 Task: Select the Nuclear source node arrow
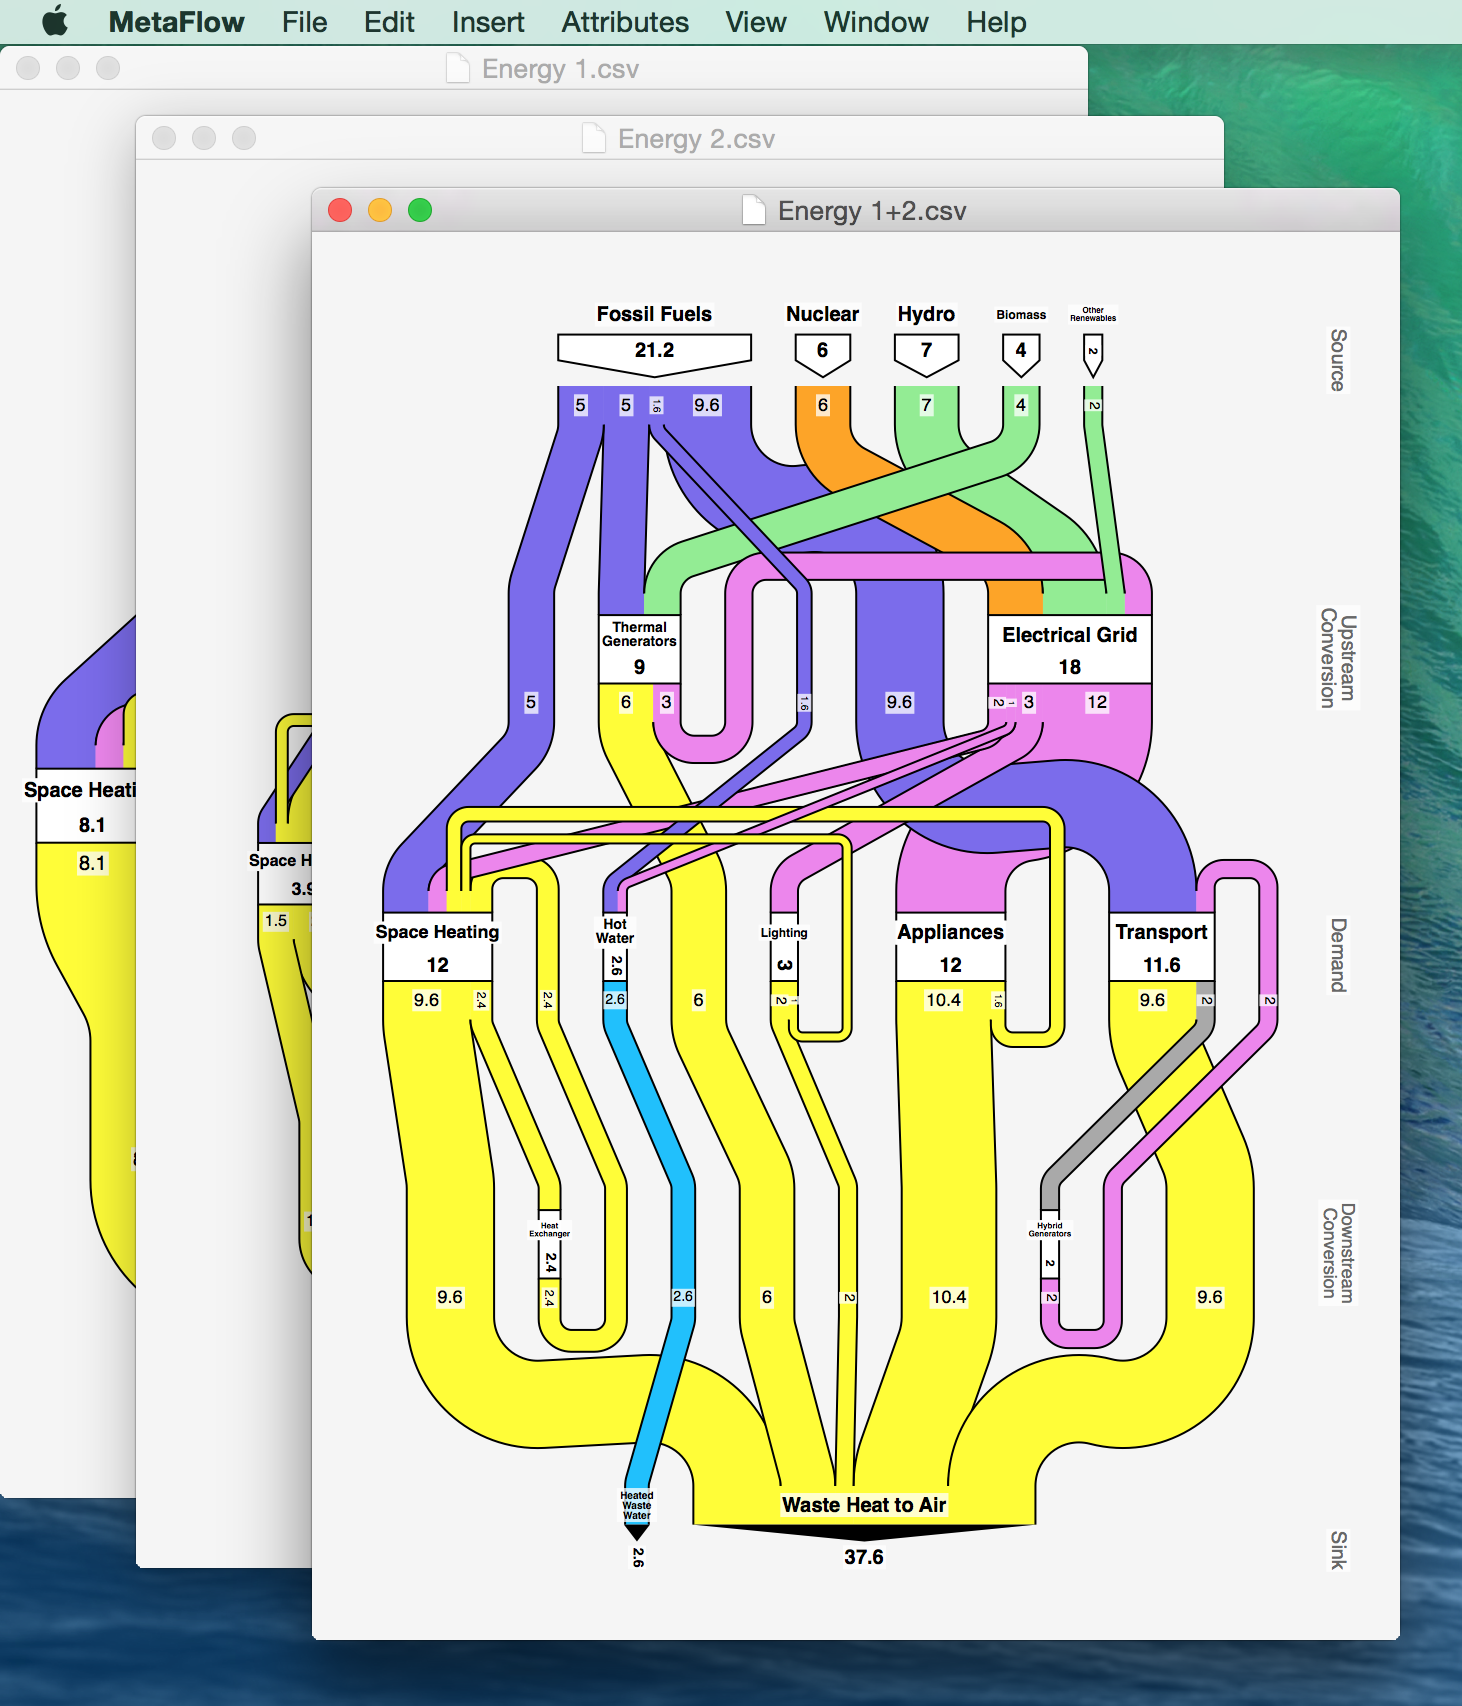pos(822,352)
